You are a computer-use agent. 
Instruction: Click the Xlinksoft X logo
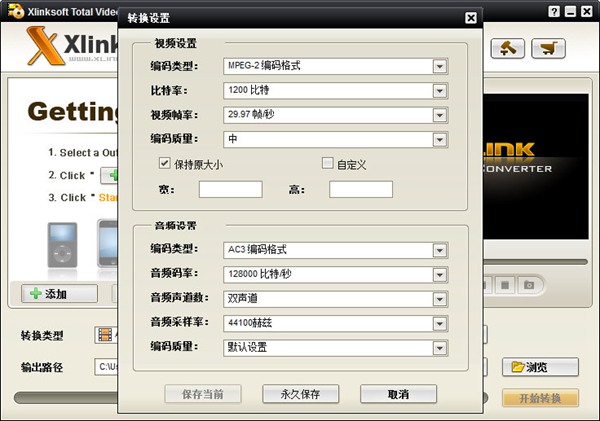click(46, 46)
